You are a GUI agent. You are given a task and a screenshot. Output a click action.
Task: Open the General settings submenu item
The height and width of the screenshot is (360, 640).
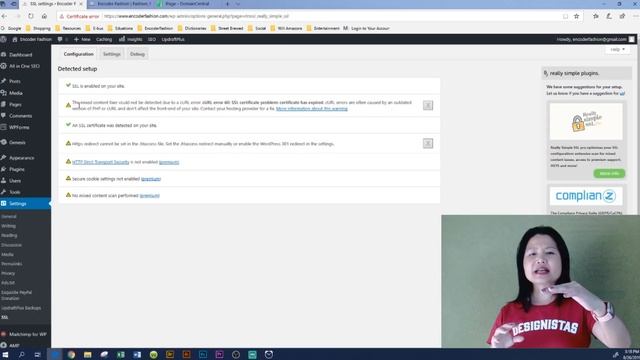(x=9, y=217)
